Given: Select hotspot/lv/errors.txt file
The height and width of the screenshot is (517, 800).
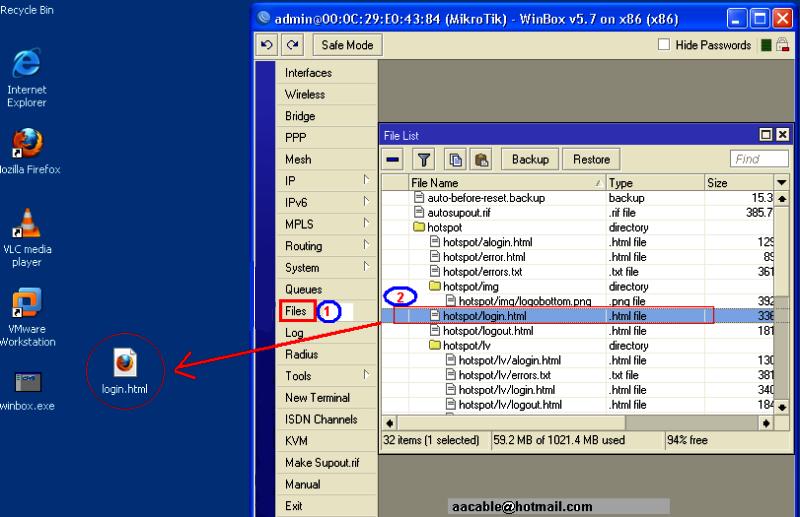Looking at the screenshot, I should pos(578,375).
